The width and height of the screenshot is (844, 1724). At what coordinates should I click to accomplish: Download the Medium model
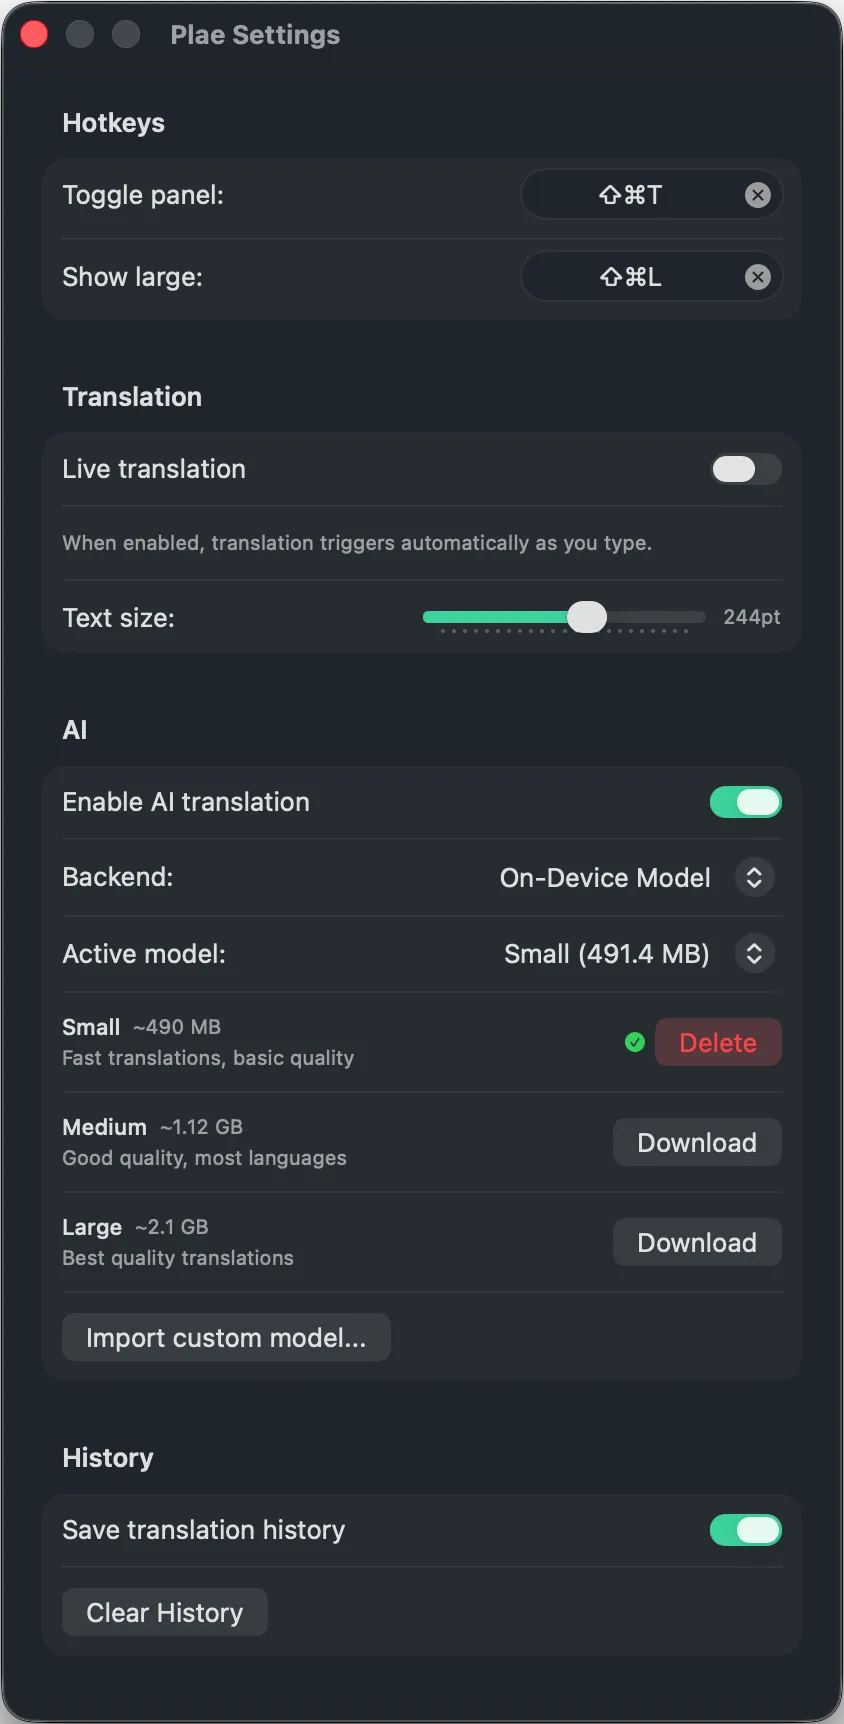point(696,1141)
